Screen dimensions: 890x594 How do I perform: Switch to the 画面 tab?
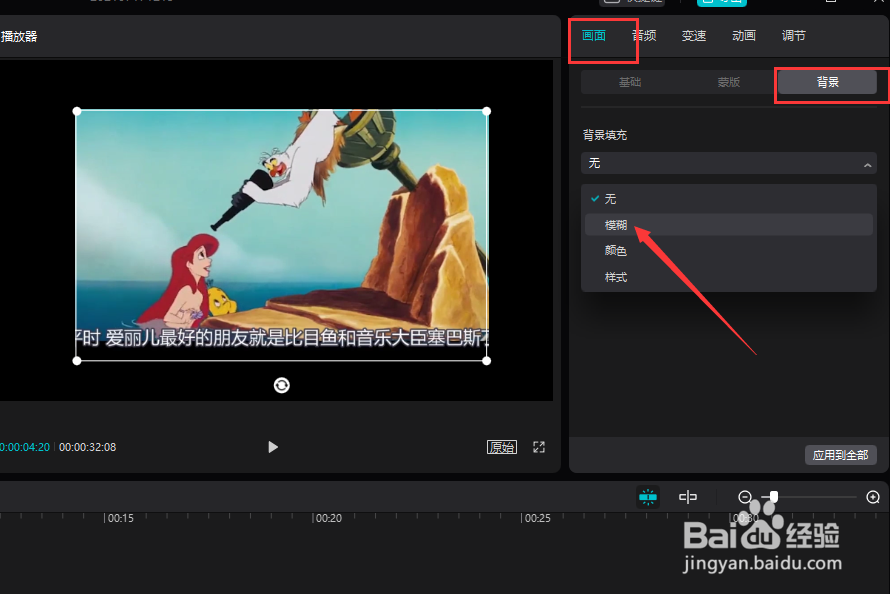pos(594,36)
